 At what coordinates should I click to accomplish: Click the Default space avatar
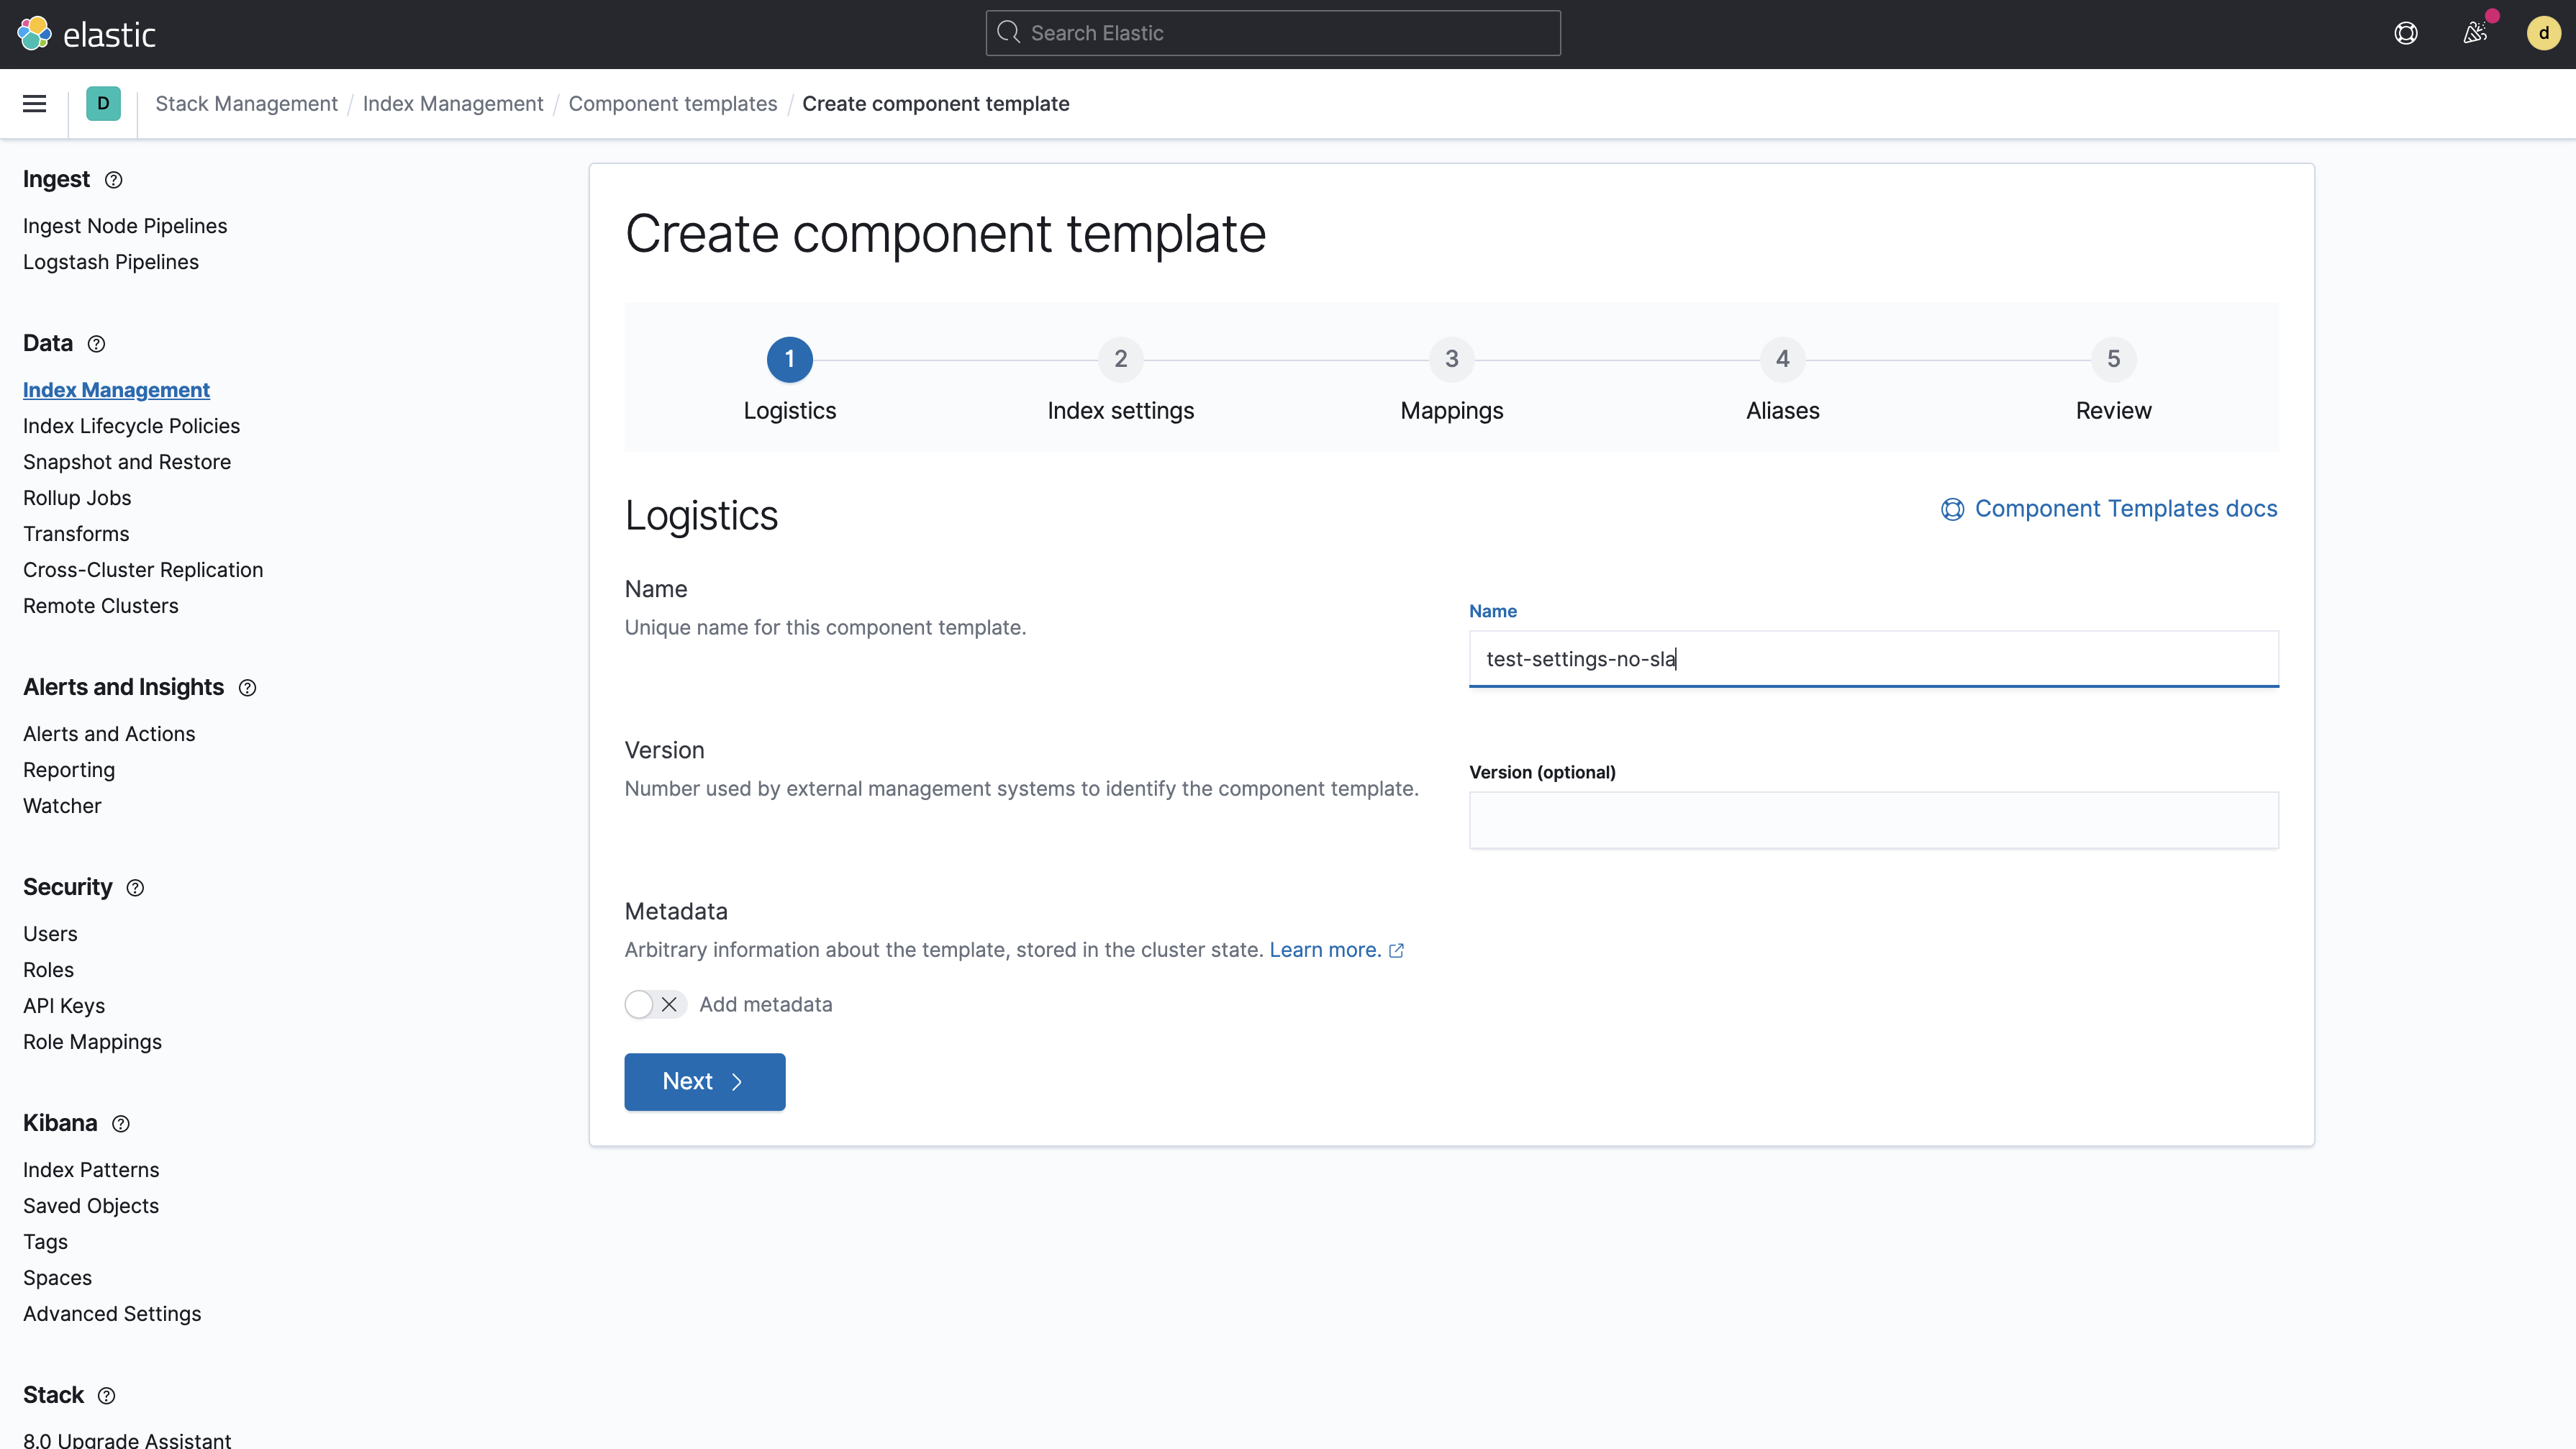103,104
